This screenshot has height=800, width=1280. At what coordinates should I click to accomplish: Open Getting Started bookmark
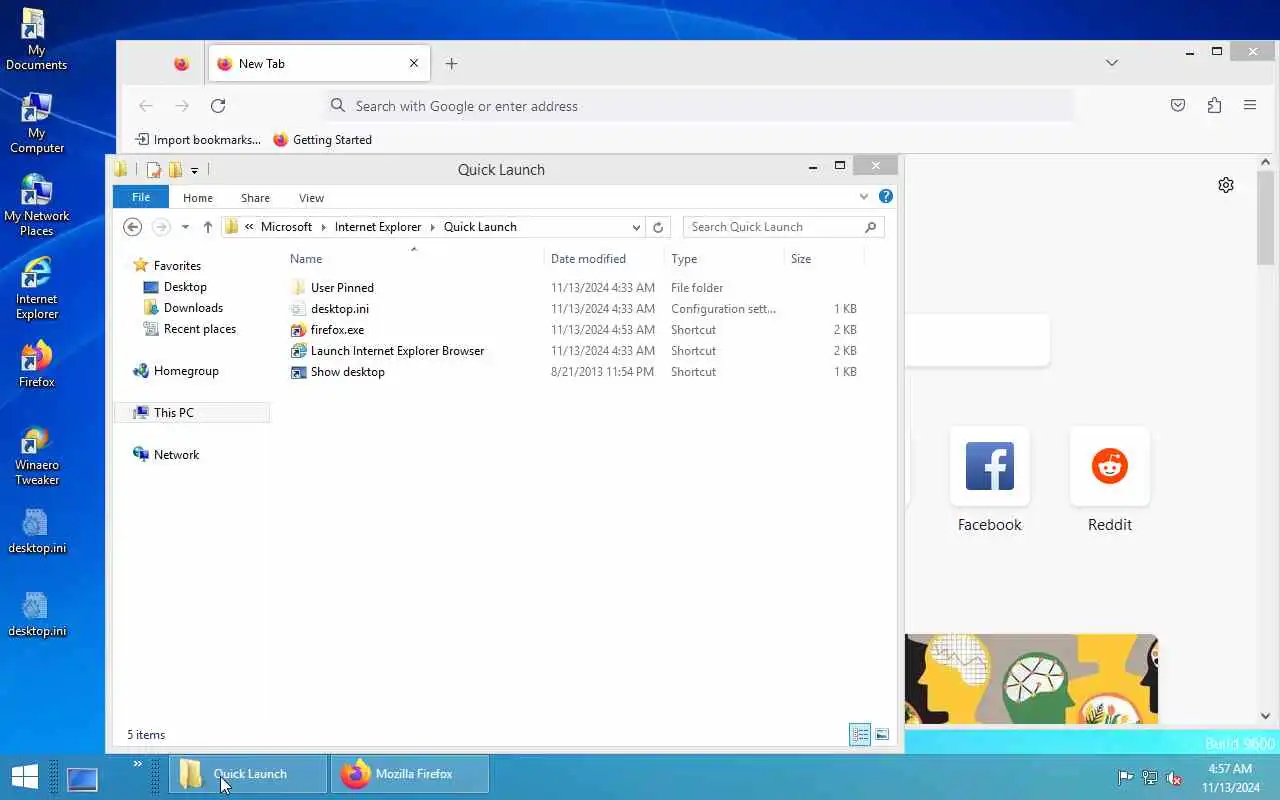(323, 140)
